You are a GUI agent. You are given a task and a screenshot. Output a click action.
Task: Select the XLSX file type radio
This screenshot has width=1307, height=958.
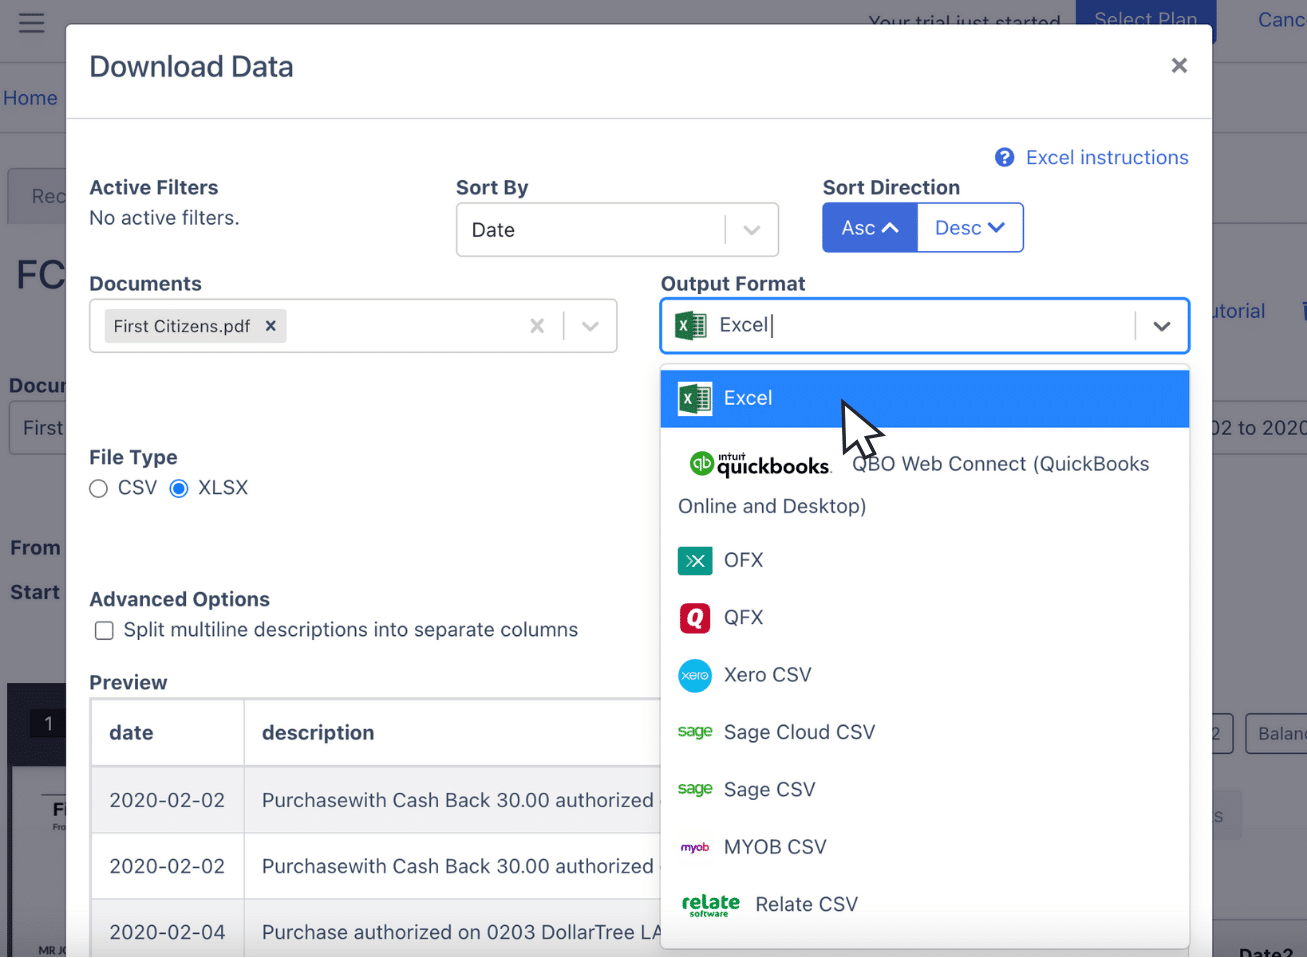(179, 489)
